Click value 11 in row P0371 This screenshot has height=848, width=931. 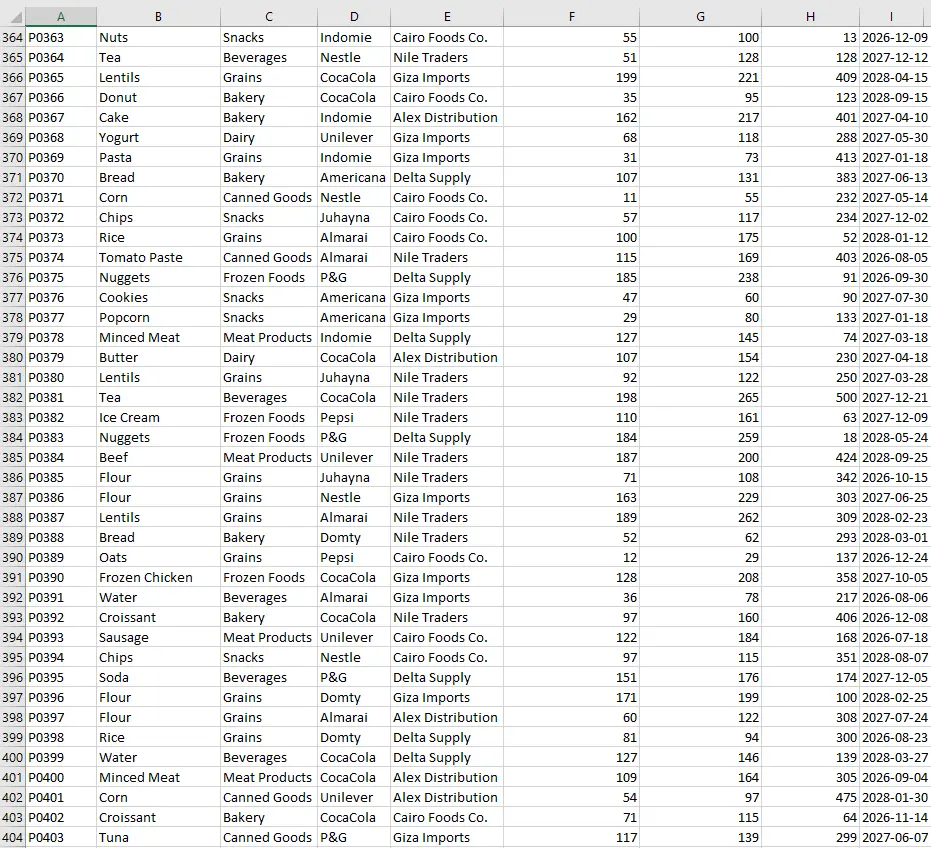pyautogui.click(x=571, y=198)
